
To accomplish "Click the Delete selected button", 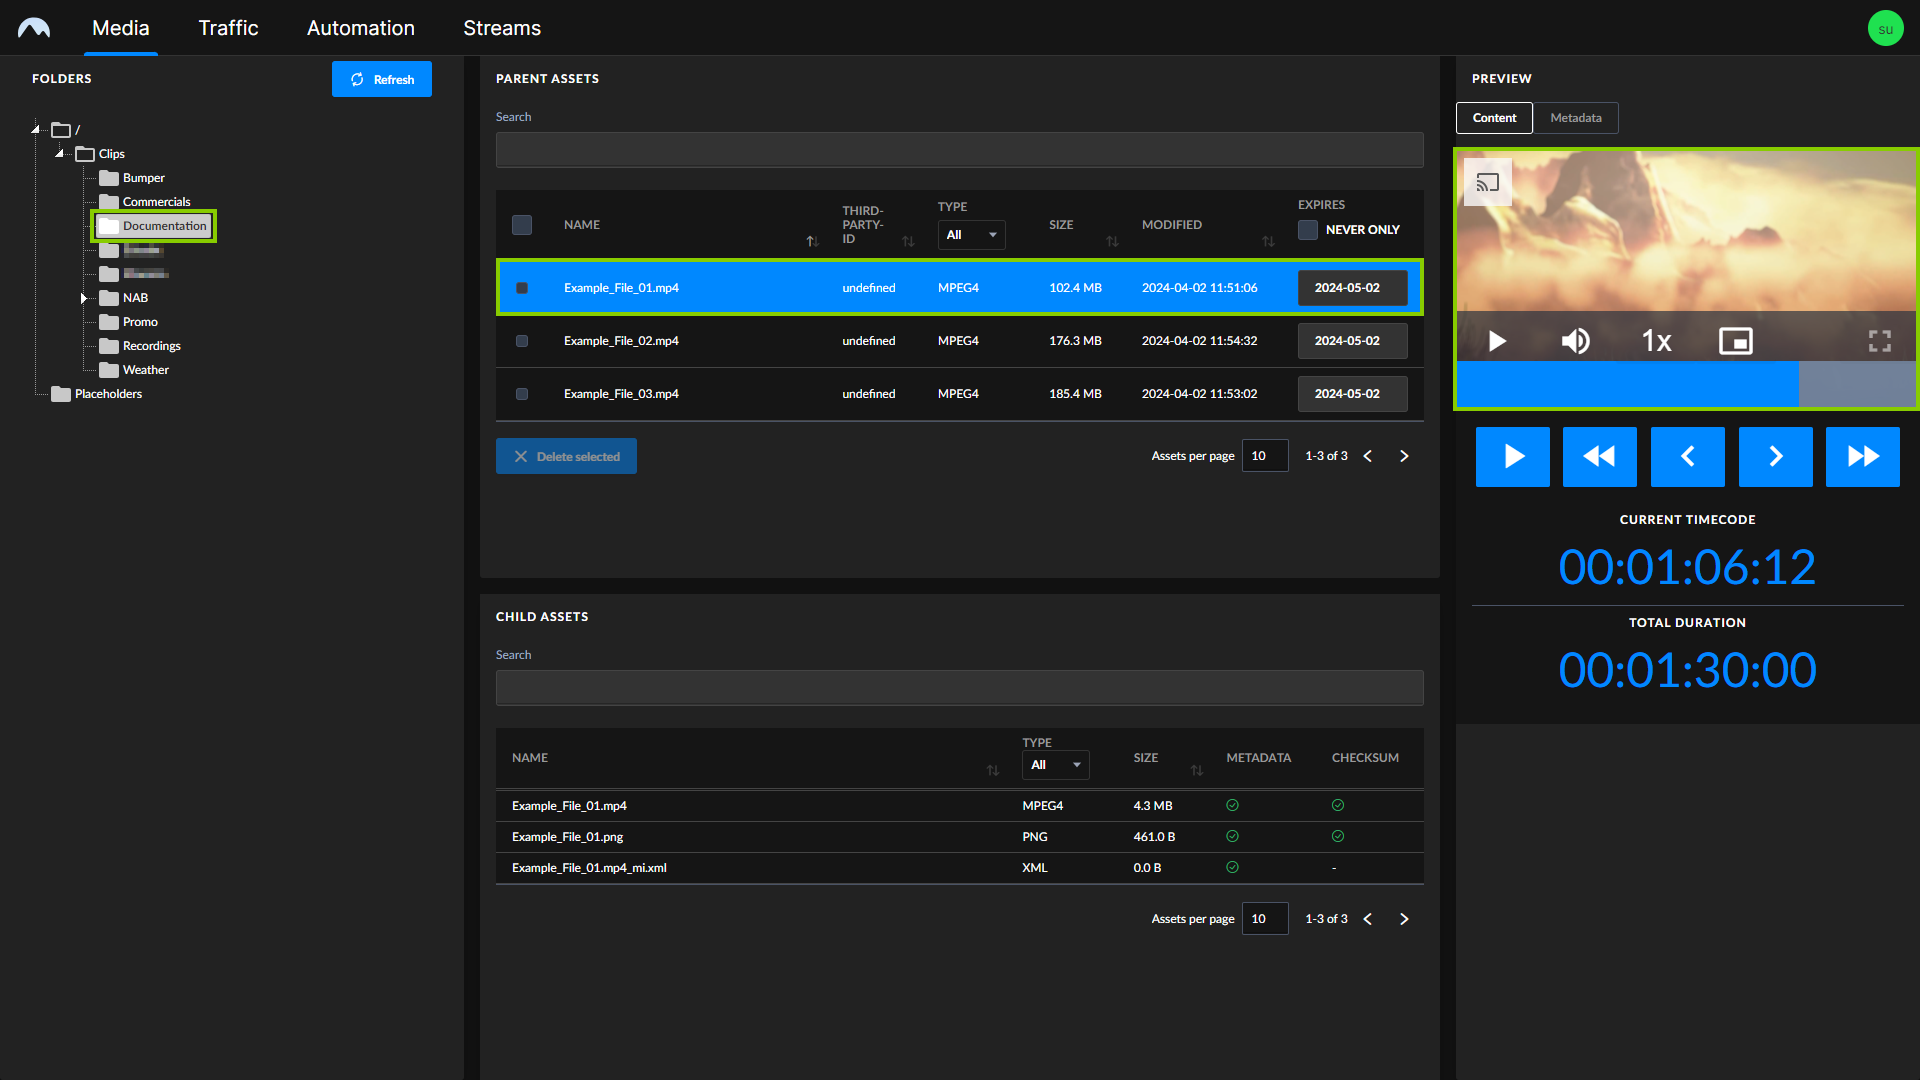I will [566, 455].
